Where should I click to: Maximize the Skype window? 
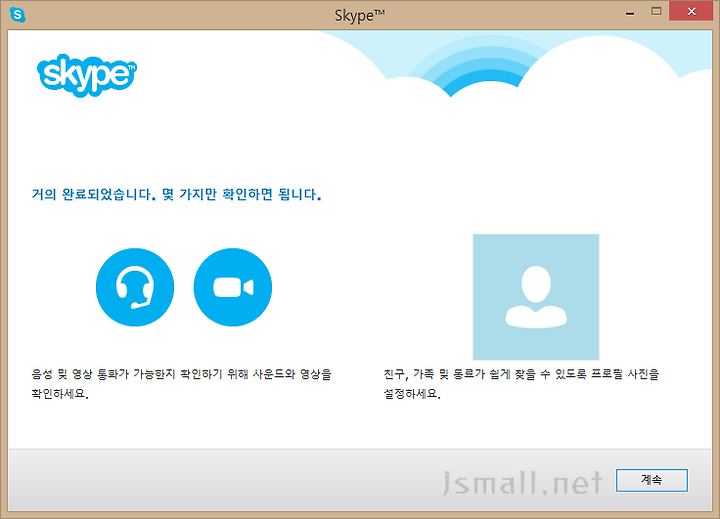click(x=656, y=11)
